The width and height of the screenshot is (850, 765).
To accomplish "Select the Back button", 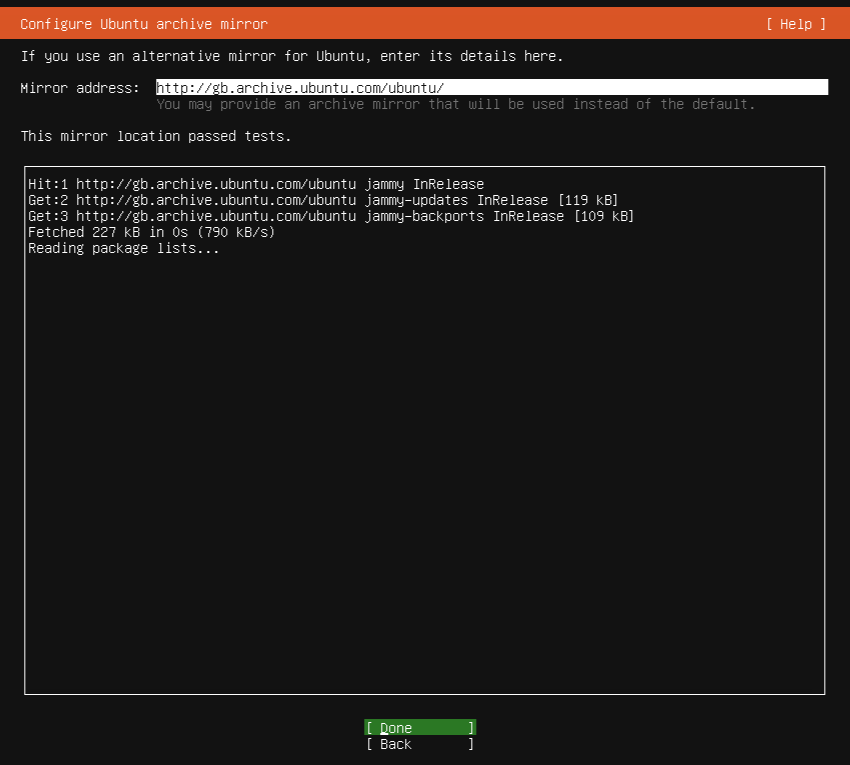I will pos(419,744).
